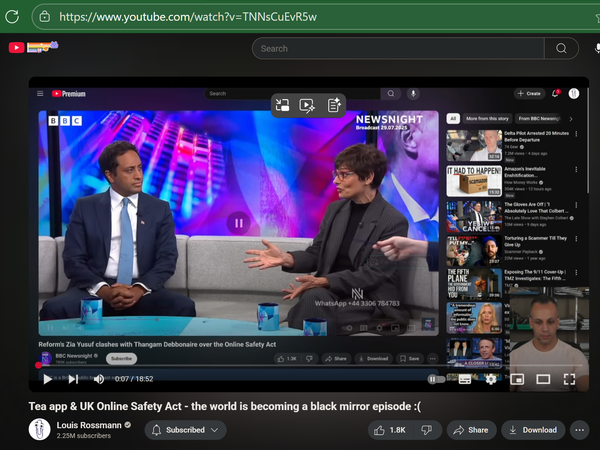Viewport: 600px width, 450px height.
Task: Switch to miniplayer mode
Action: pyautogui.click(x=517, y=379)
